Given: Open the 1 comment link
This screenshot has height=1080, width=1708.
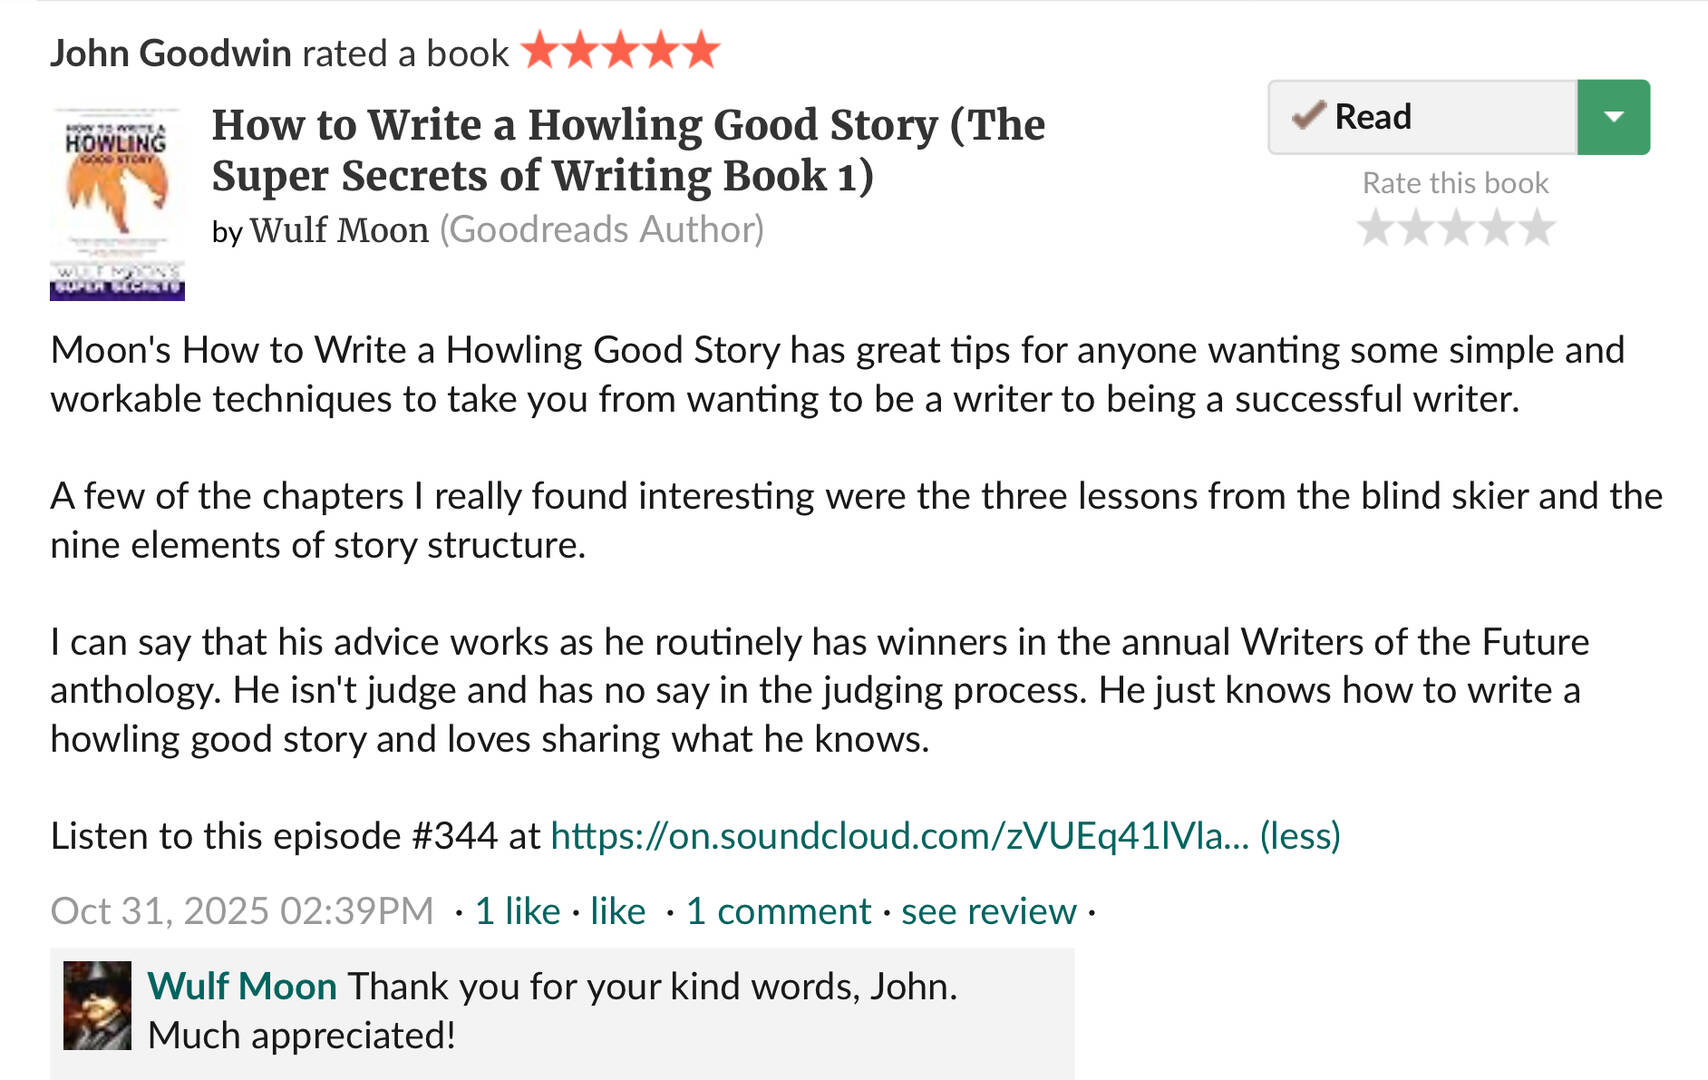Looking at the screenshot, I should pos(778,912).
